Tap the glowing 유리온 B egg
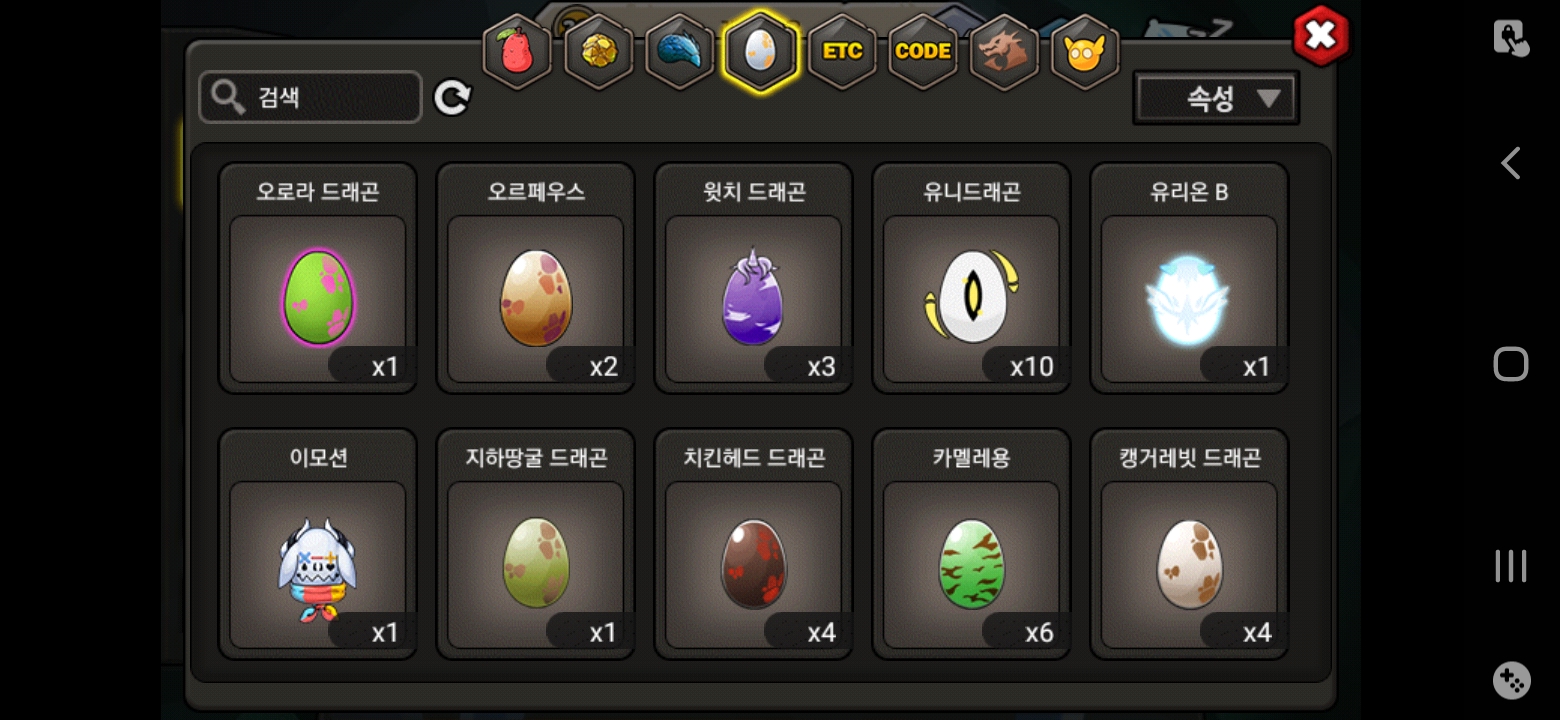Screen dimensions: 1560x720 [x=1190, y=278]
